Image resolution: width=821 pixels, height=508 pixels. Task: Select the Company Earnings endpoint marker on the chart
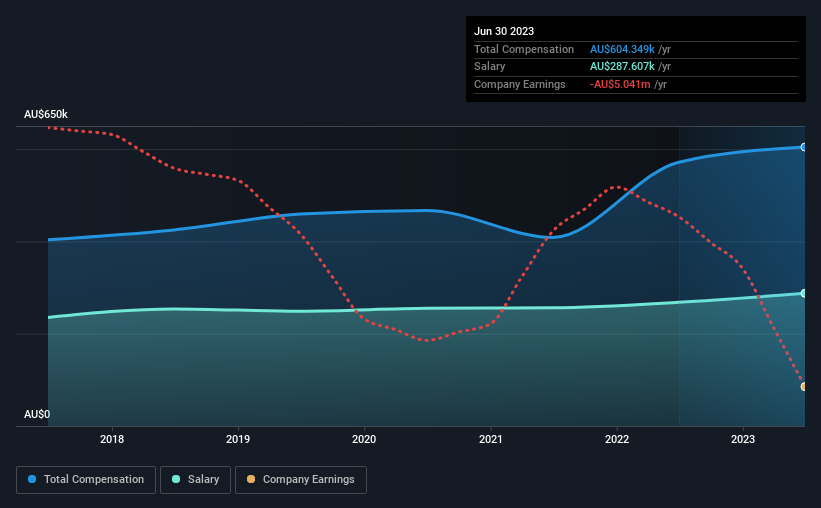(x=803, y=386)
